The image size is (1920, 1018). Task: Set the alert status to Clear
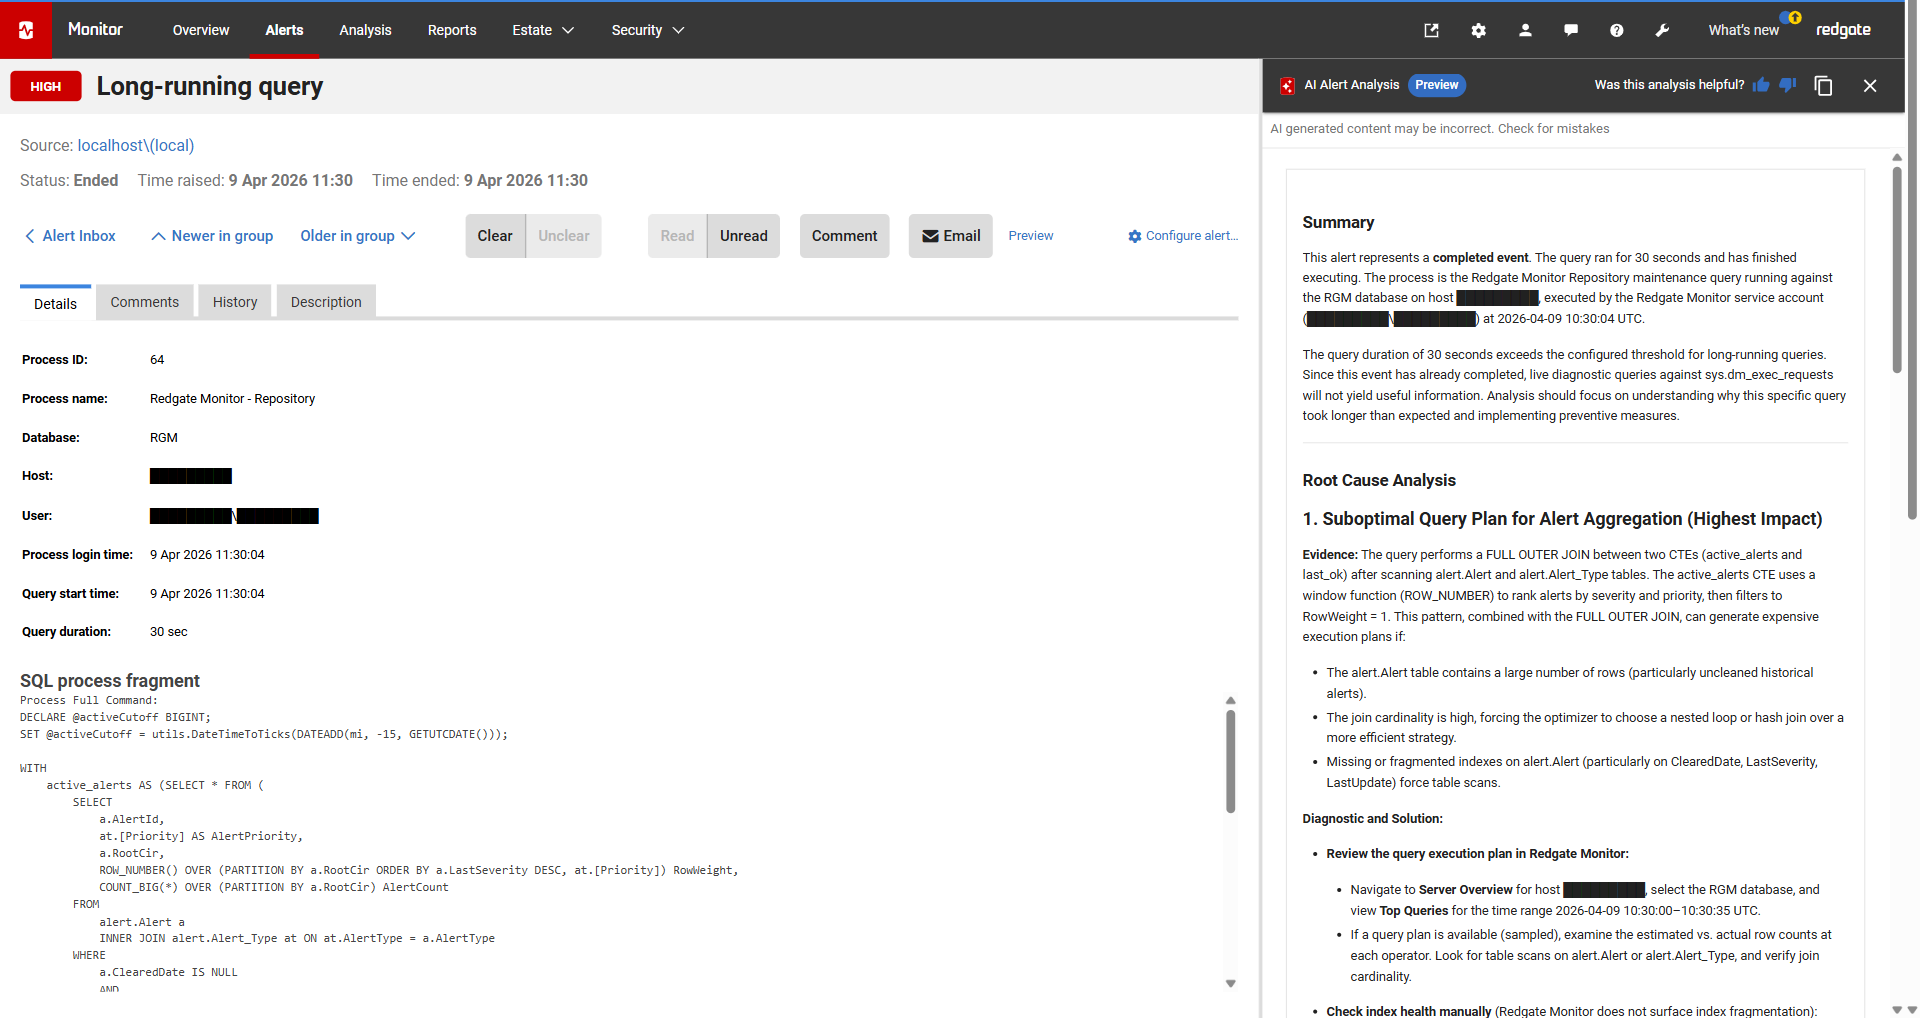click(x=494, y=236)
